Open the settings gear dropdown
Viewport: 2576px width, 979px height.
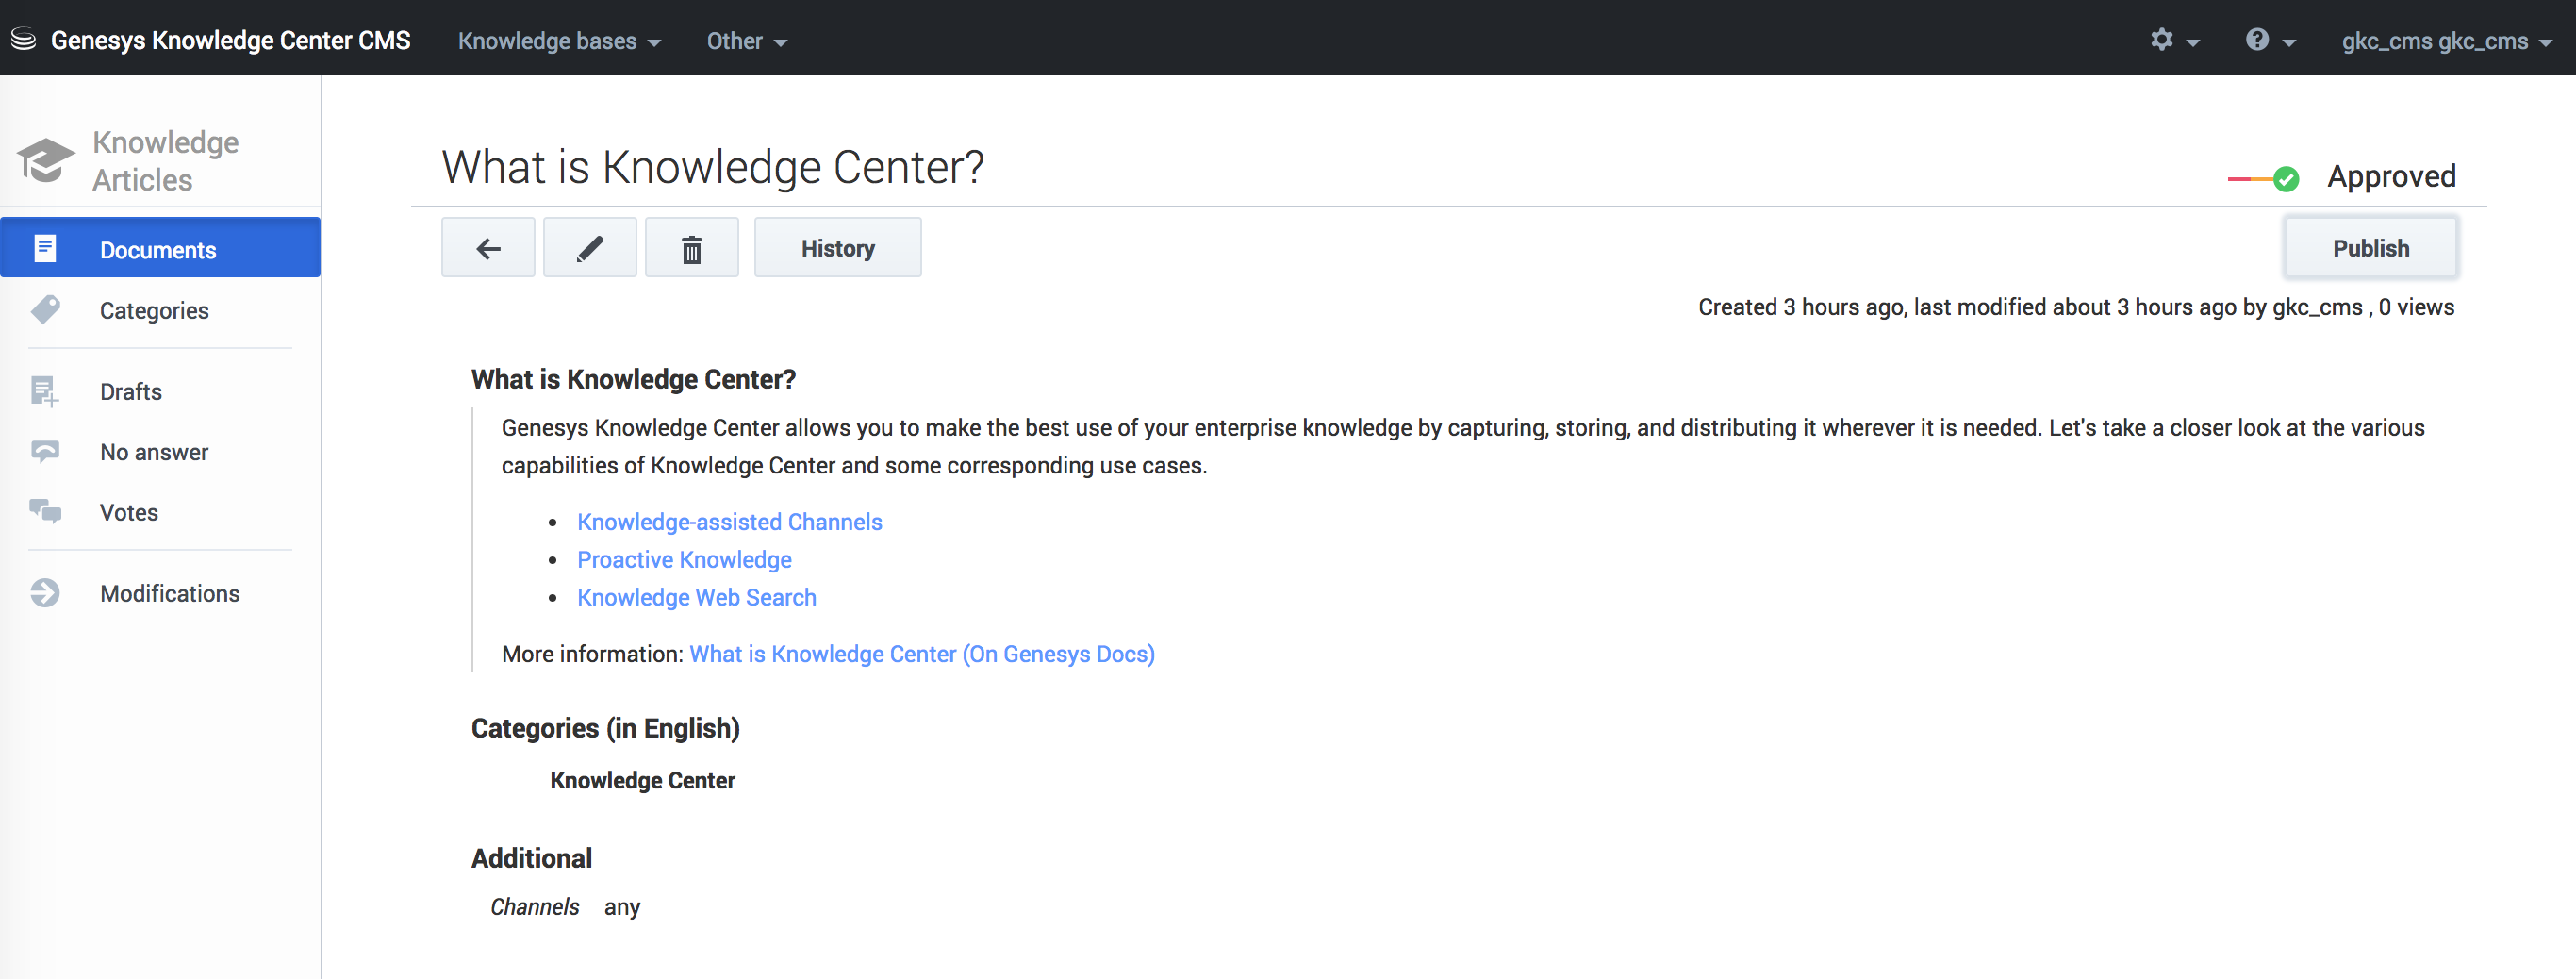pos(2173,40)
